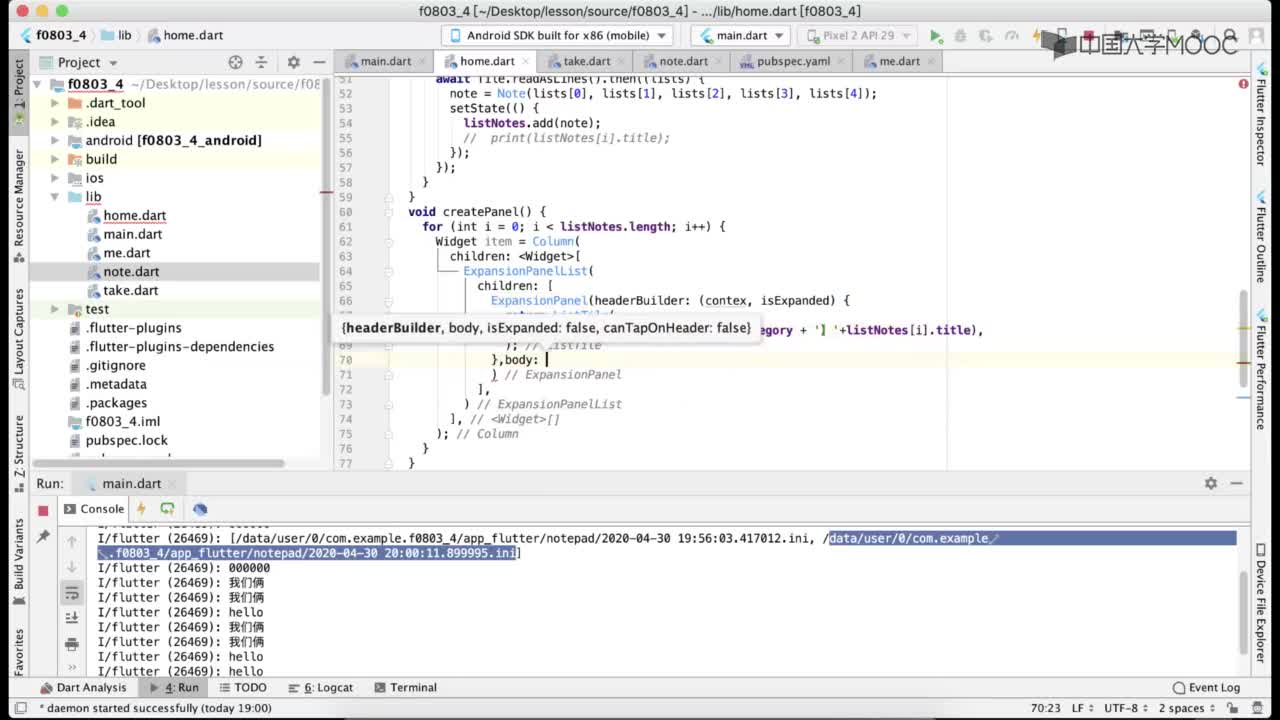
Task: Collapse the f0803_4 root project node
Action: click(37, 84)
